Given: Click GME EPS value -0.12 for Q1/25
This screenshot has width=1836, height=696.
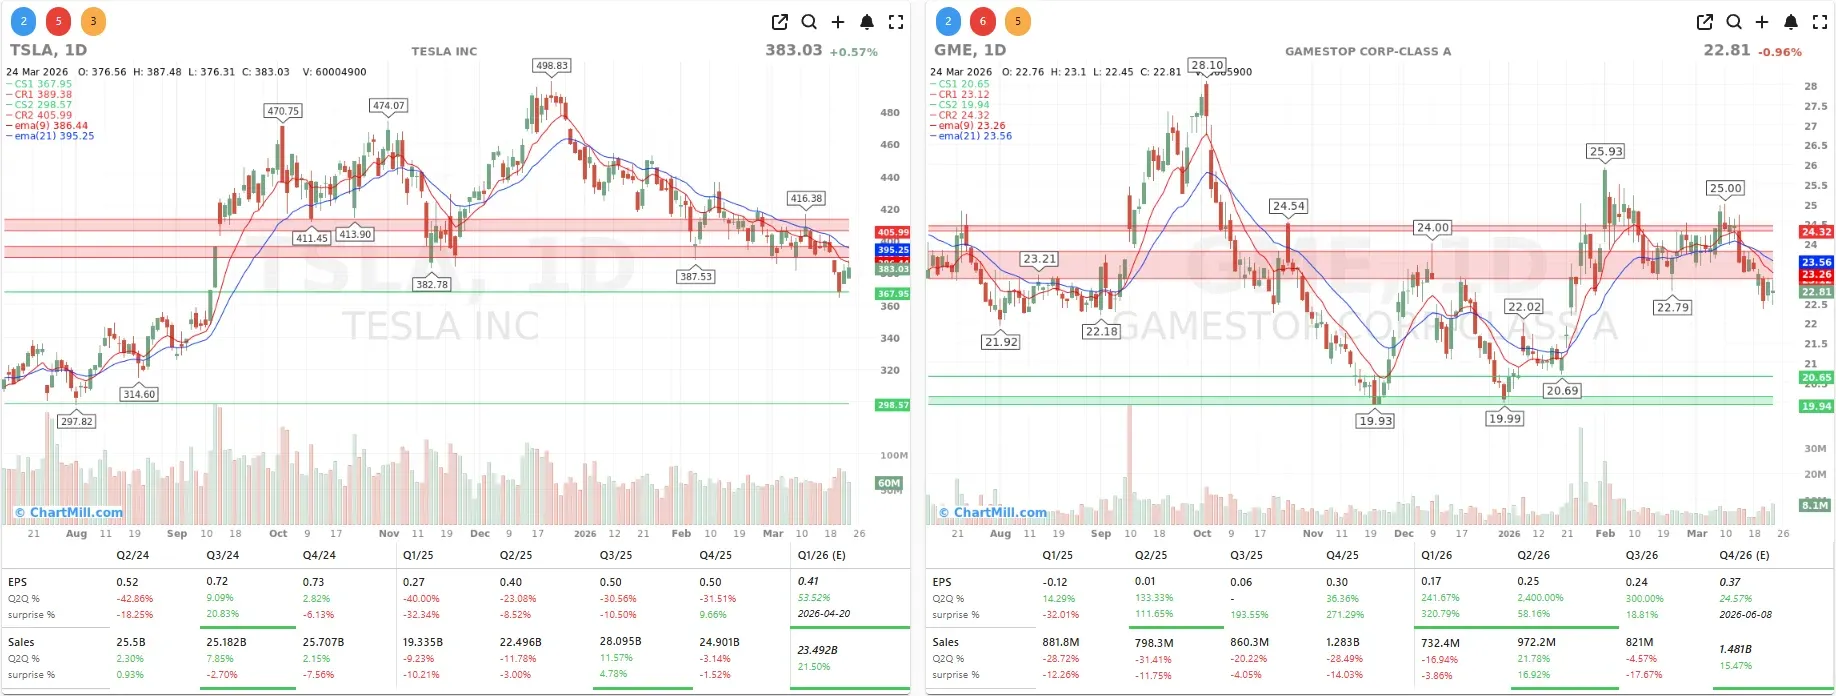Looking at the screenshot, I should (1055, 582).
